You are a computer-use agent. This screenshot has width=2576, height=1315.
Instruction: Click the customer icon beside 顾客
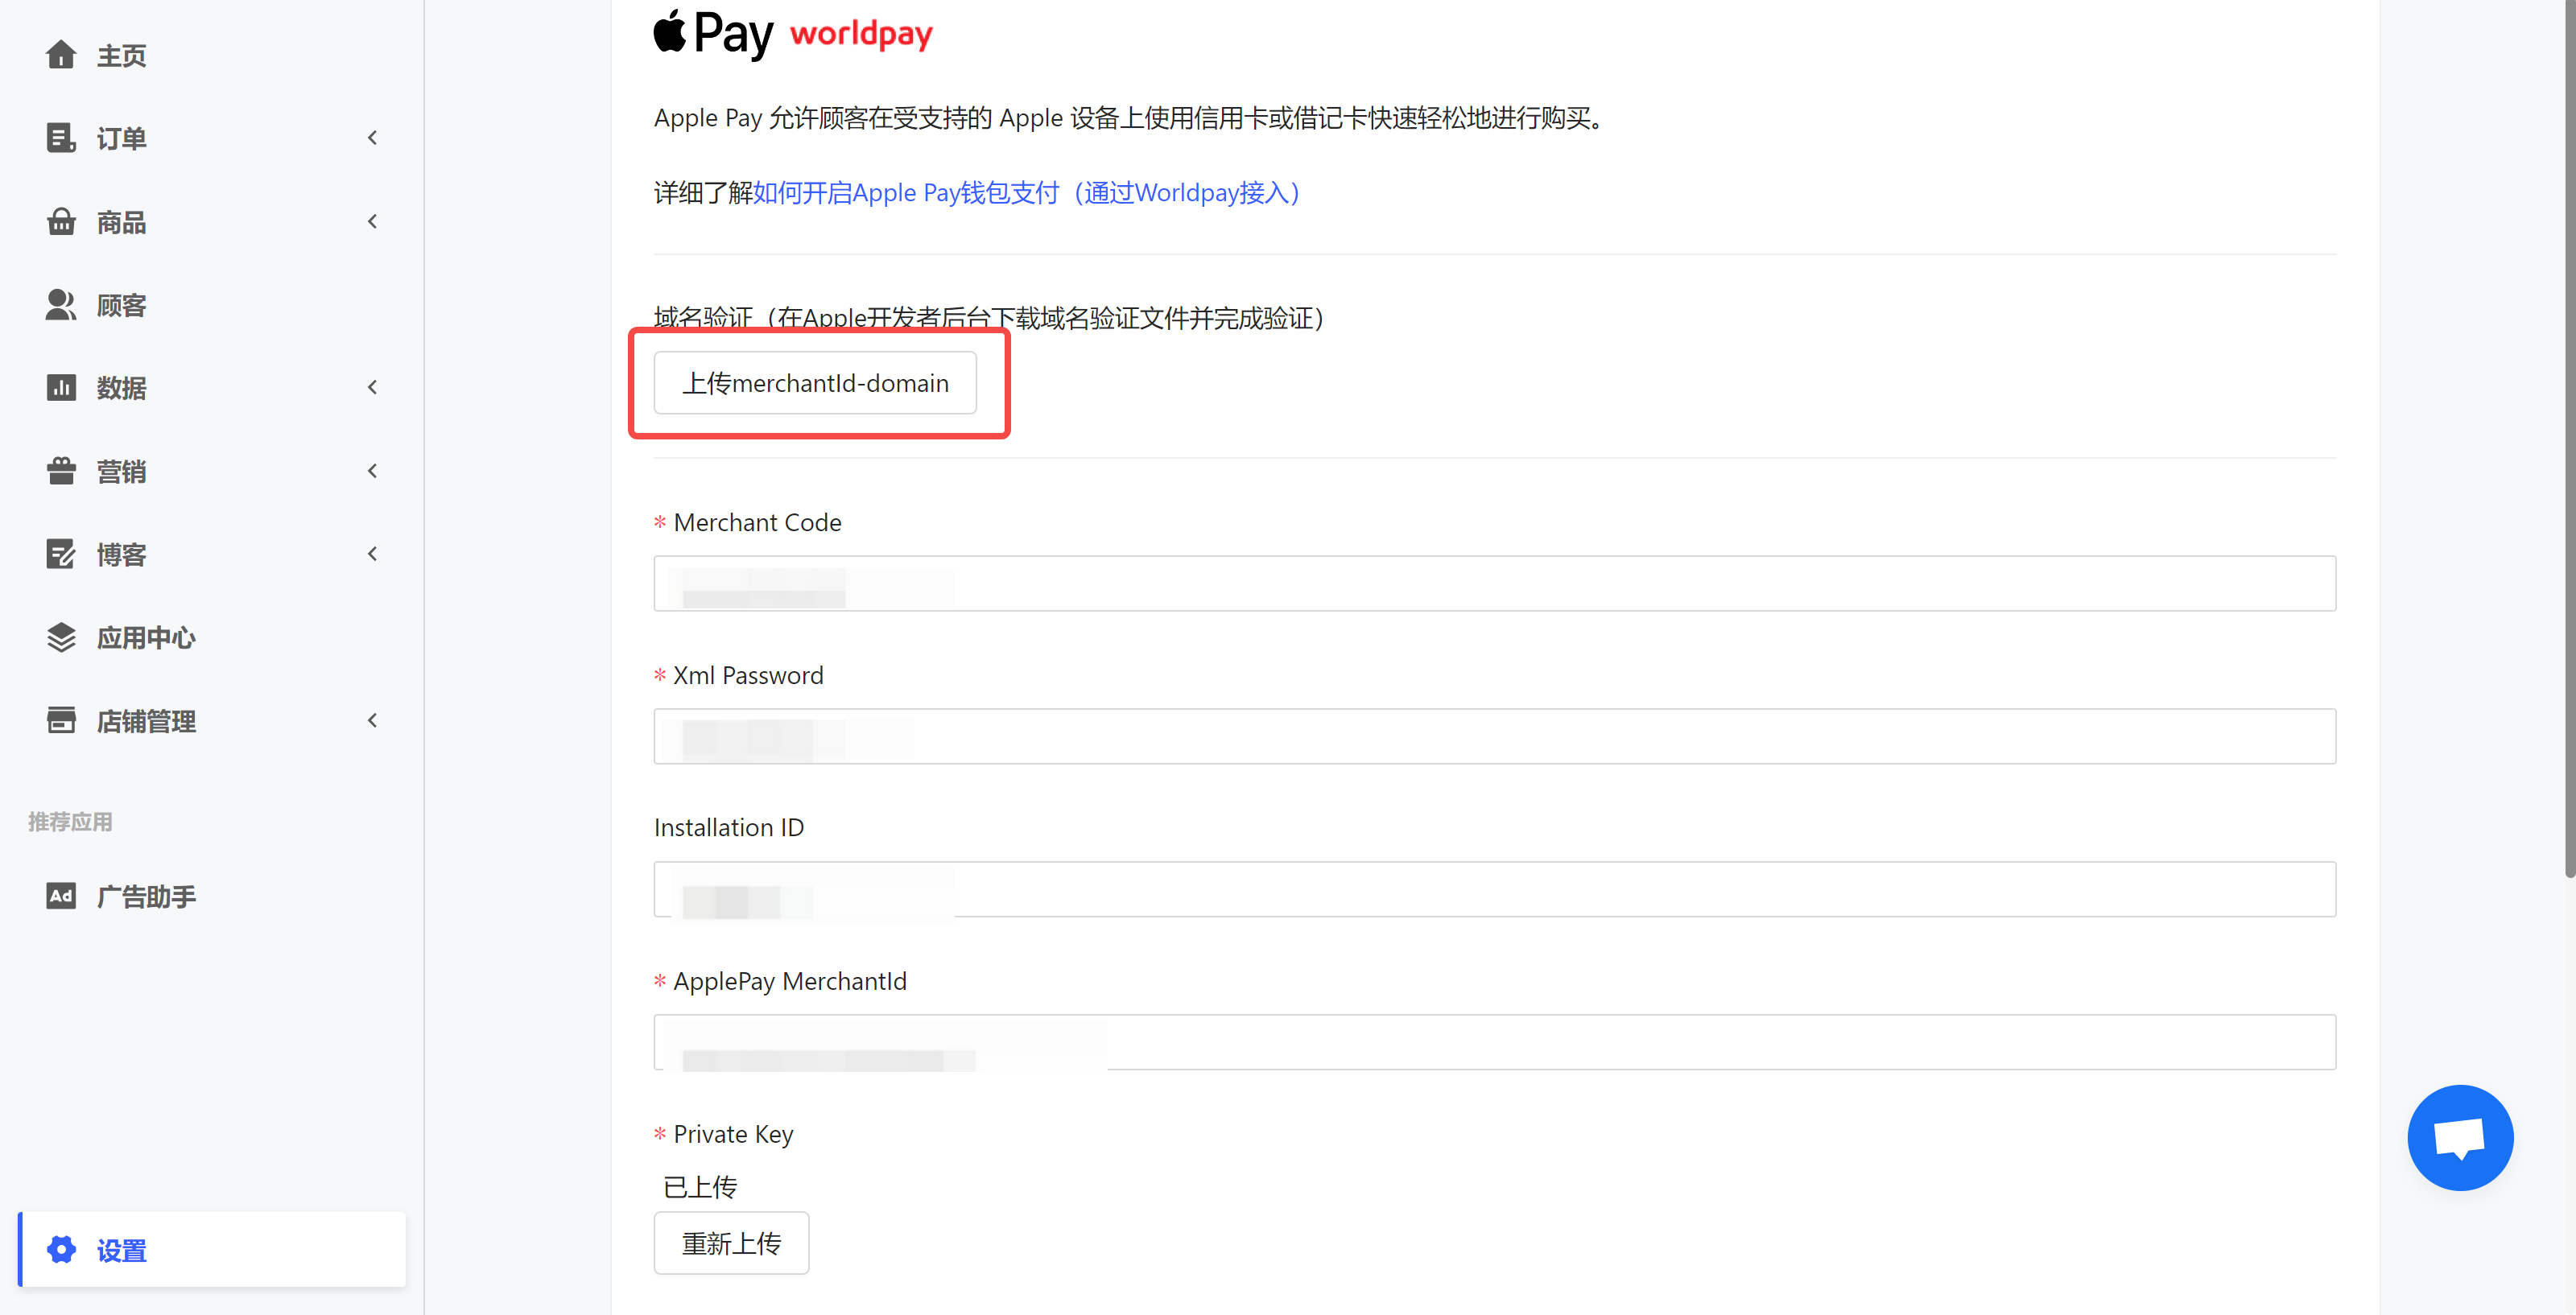[61, 305]
